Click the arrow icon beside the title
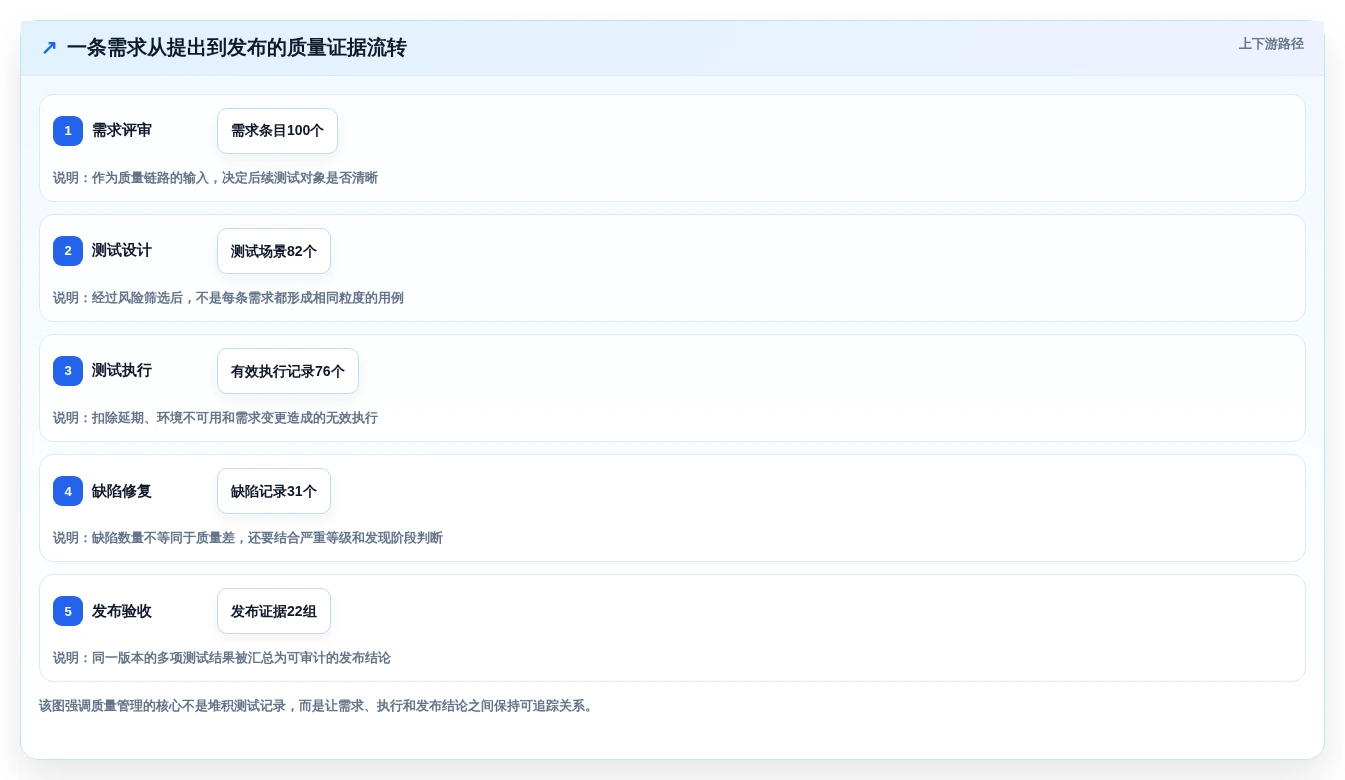The image size is (1345, 780). tap(49, 48)
